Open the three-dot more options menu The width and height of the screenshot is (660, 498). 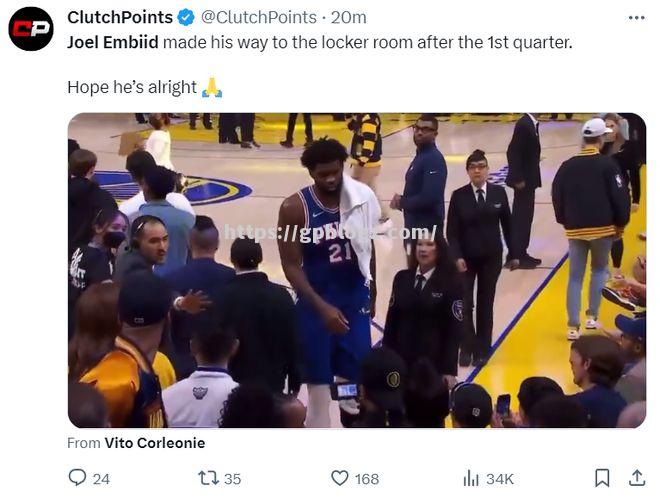click(636, 18)
